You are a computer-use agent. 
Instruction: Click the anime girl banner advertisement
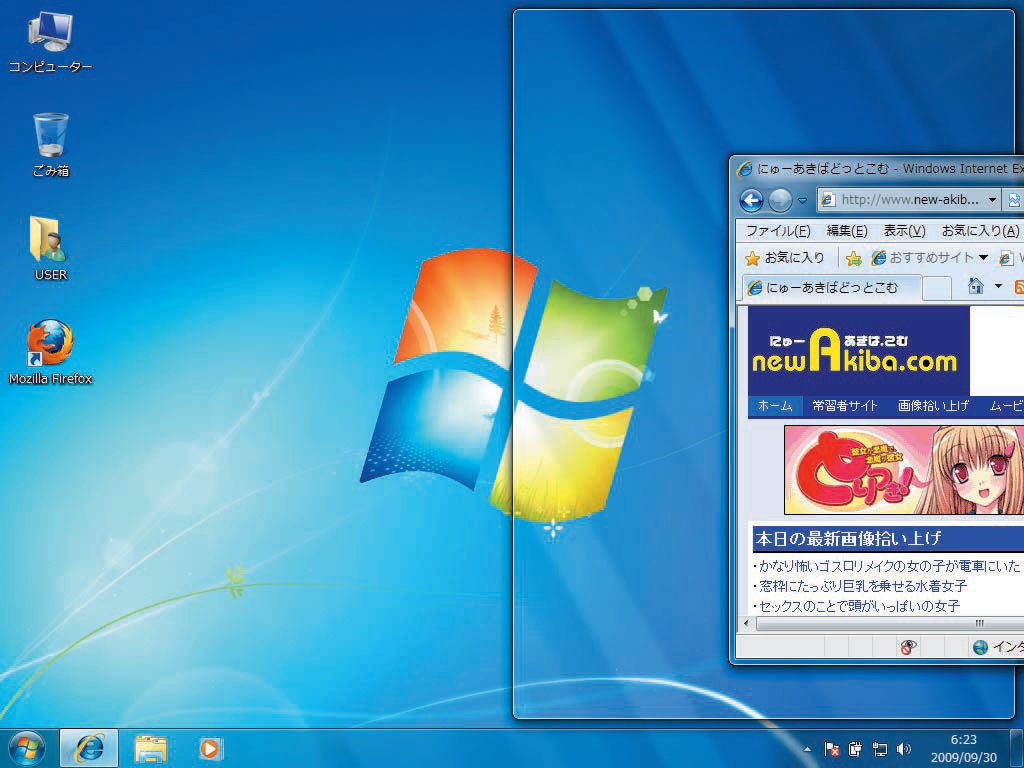(904, 470)
